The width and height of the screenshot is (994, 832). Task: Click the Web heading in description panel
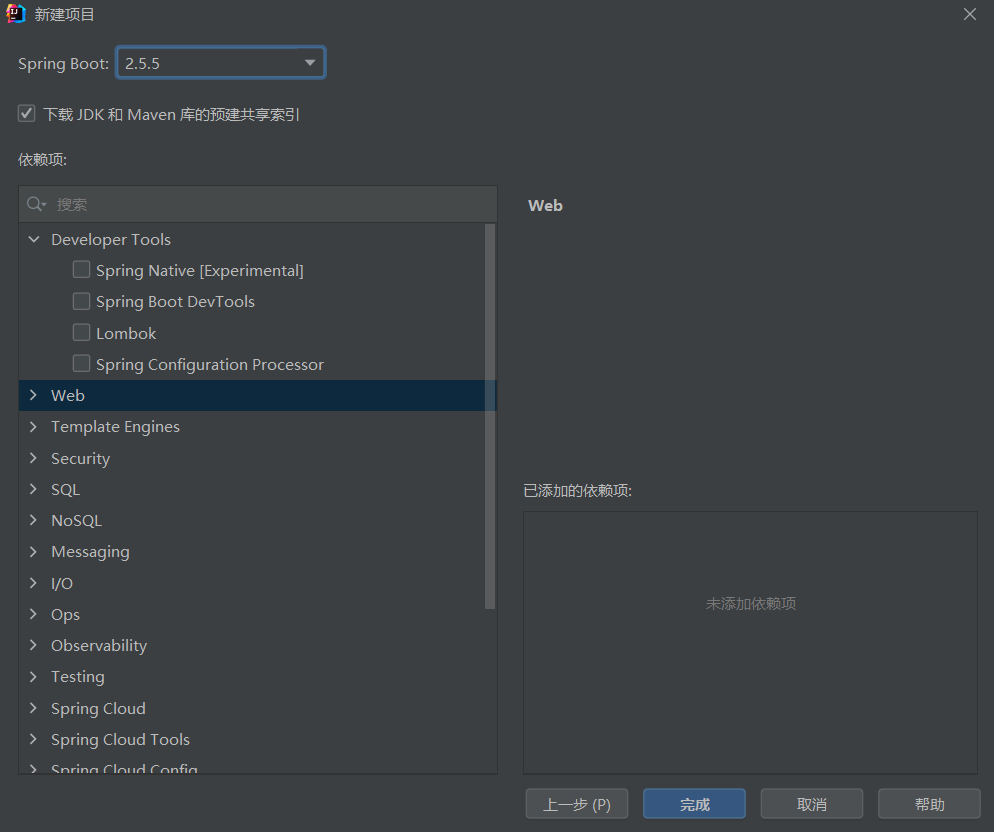[x=545, y=205]
